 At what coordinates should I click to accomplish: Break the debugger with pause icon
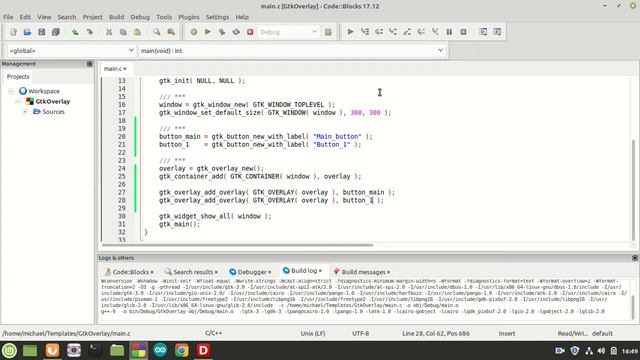point(449,32)
